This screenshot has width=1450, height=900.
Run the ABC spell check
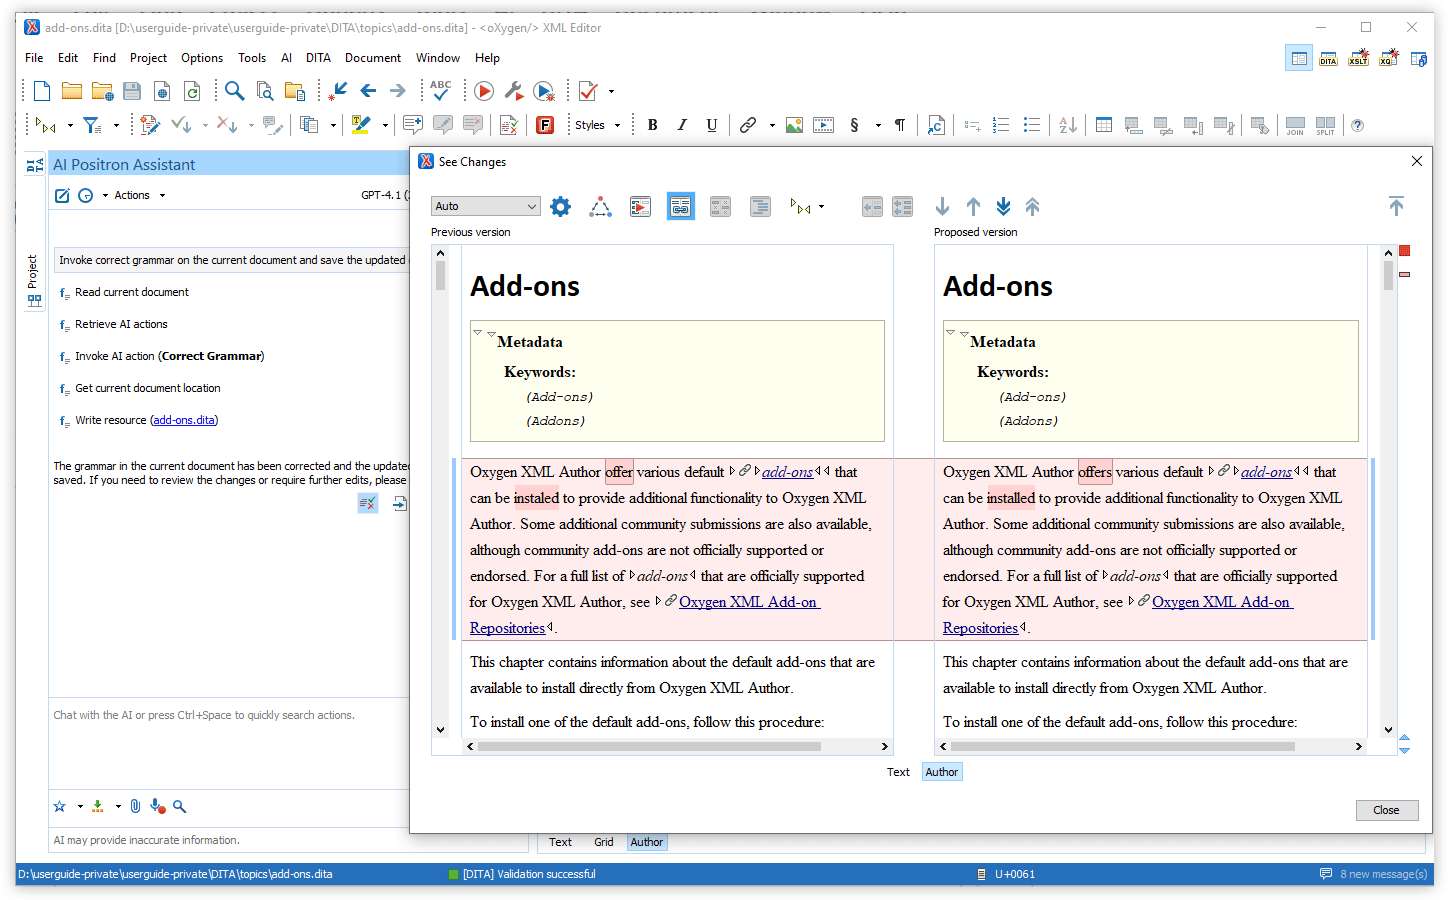[440, 91]
